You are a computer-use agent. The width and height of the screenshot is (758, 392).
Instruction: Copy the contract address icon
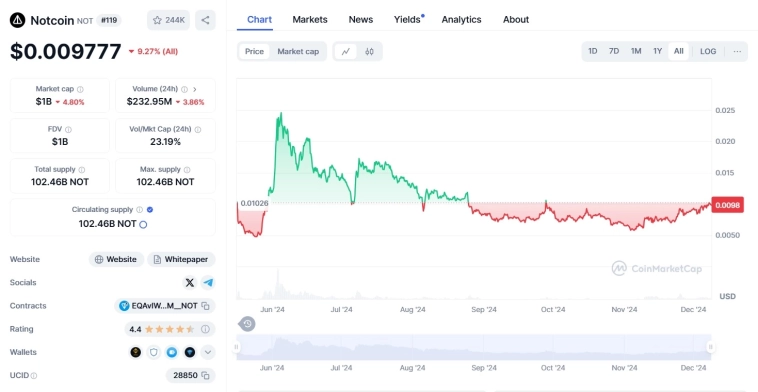point(205,306)
